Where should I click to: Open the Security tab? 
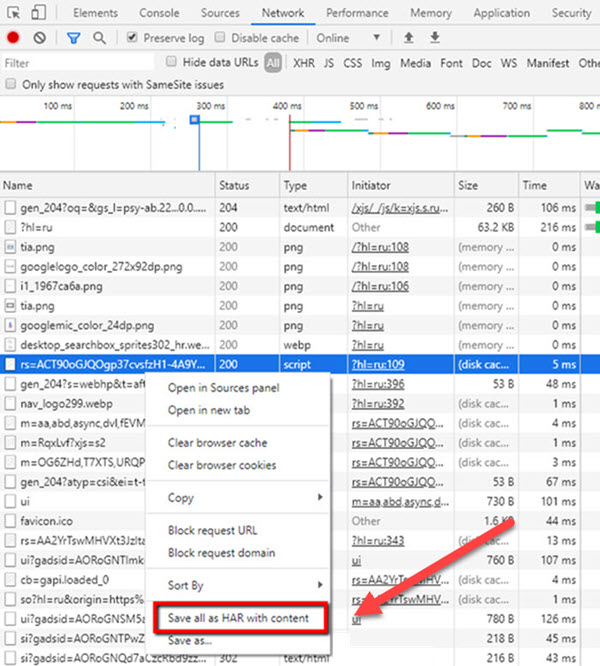click(571, 13)
